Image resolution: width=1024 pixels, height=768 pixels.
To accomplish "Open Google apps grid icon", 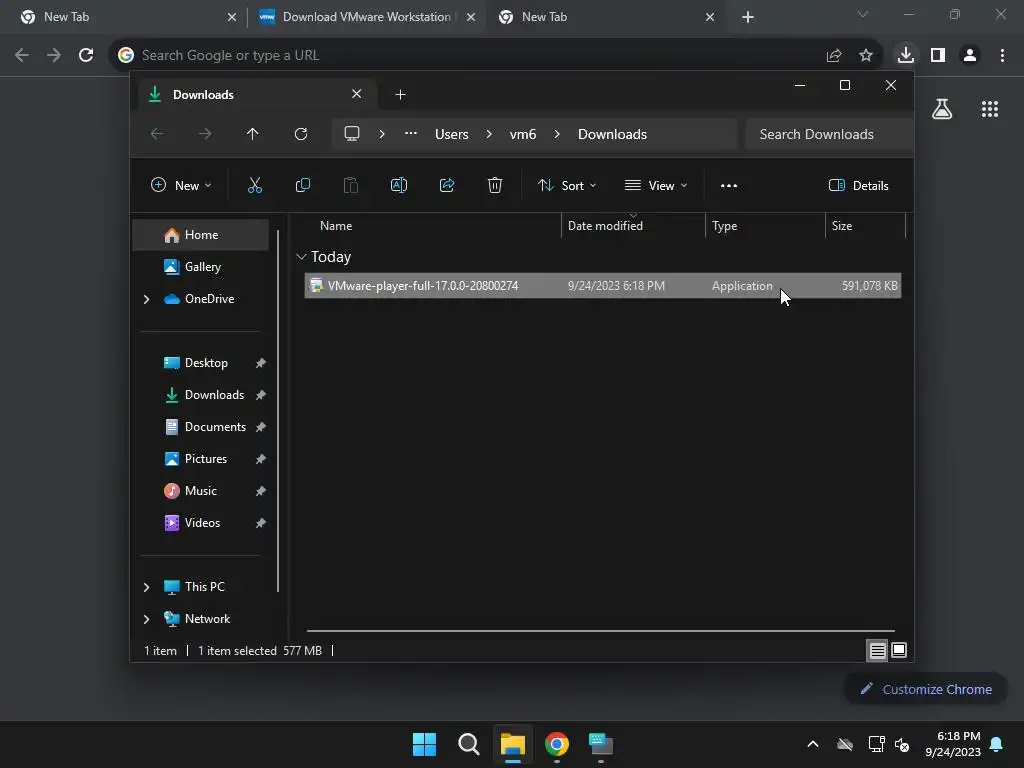I will (990, 109).
